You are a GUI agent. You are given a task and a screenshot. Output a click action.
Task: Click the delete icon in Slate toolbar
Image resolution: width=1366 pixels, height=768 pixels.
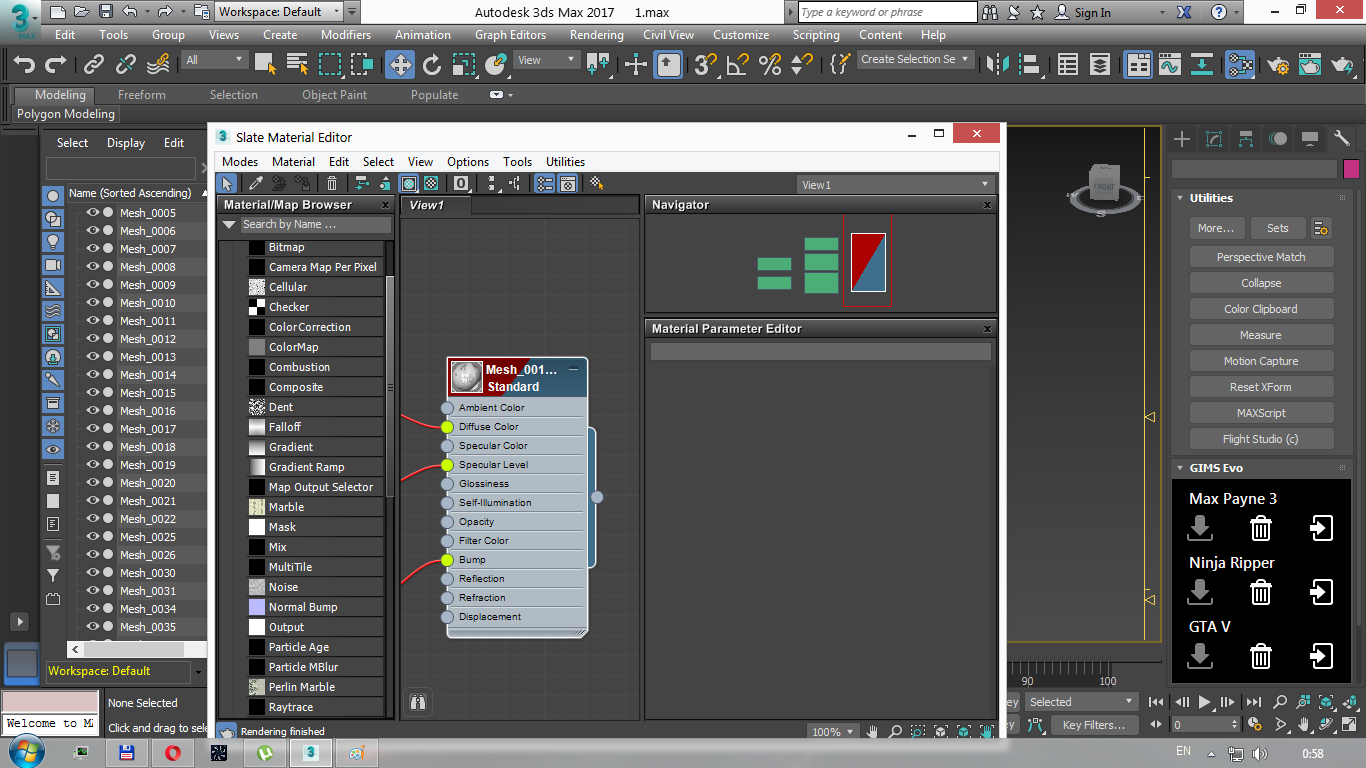pos(332,184)
